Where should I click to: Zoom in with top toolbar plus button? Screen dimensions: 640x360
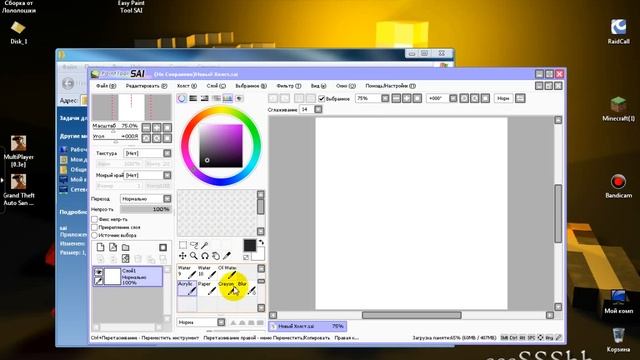pyautogui.click(x=407, y=98)
